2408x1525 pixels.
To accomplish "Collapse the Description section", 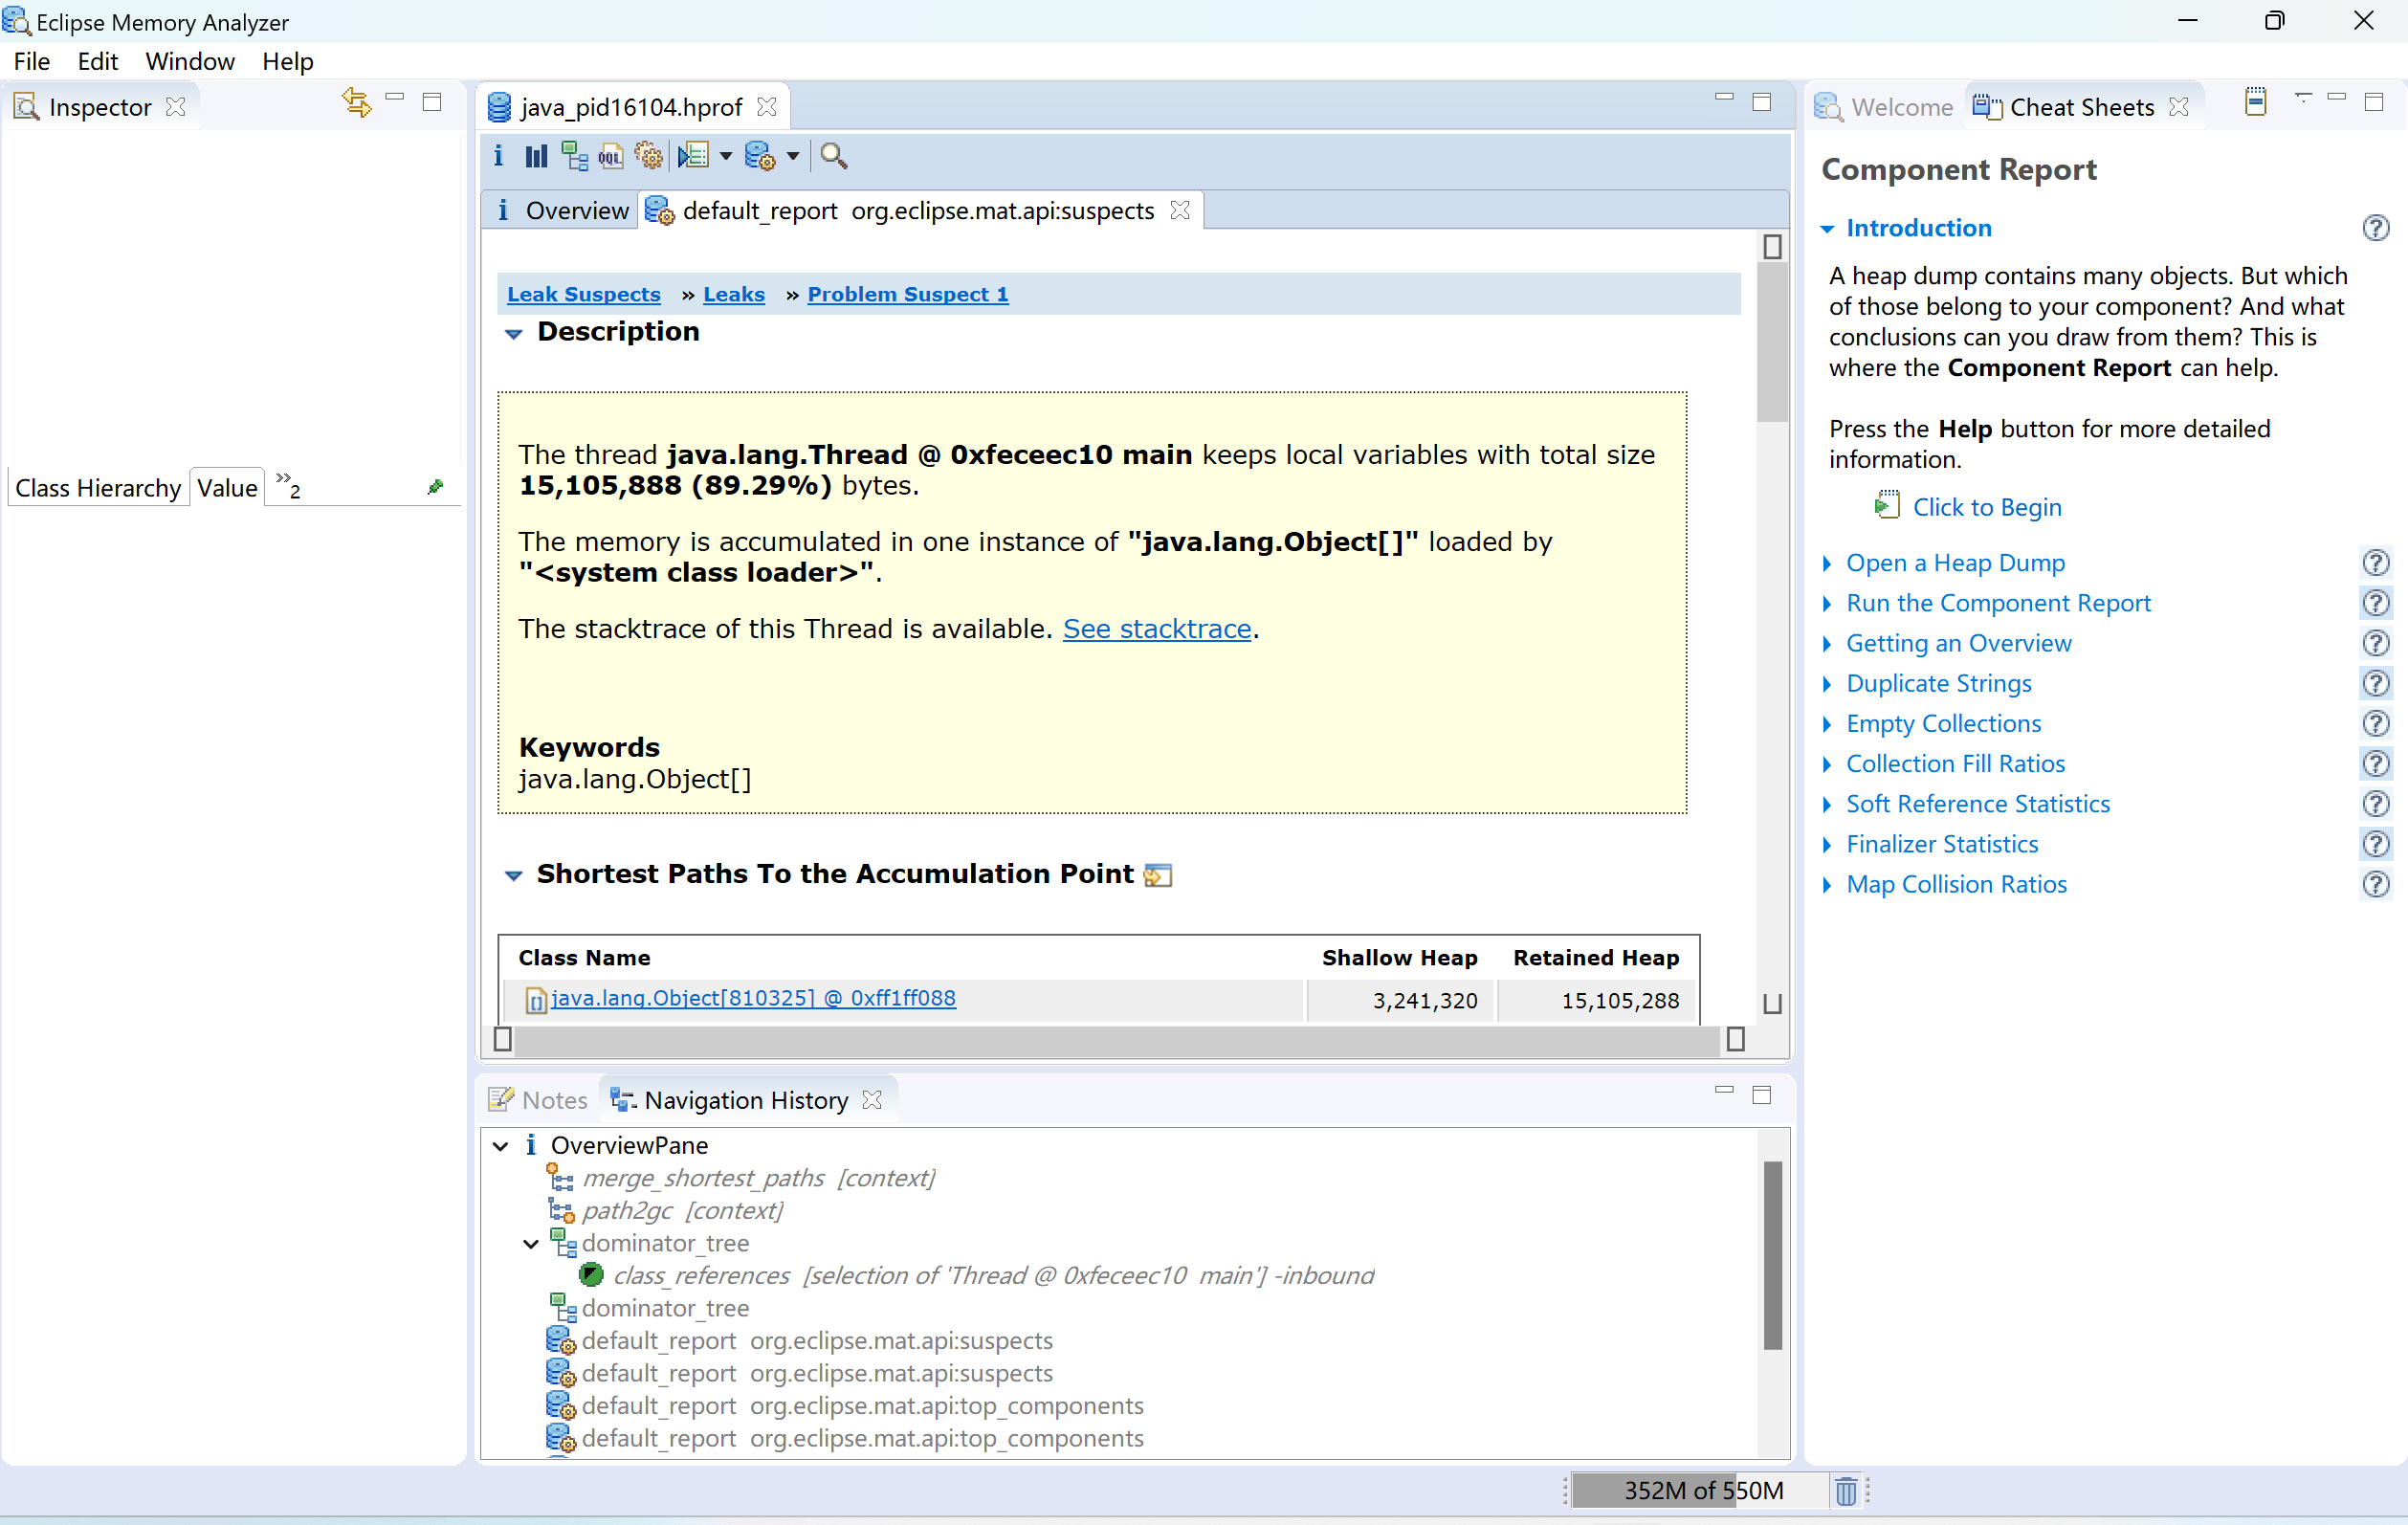I will click(x=514, y=334).
